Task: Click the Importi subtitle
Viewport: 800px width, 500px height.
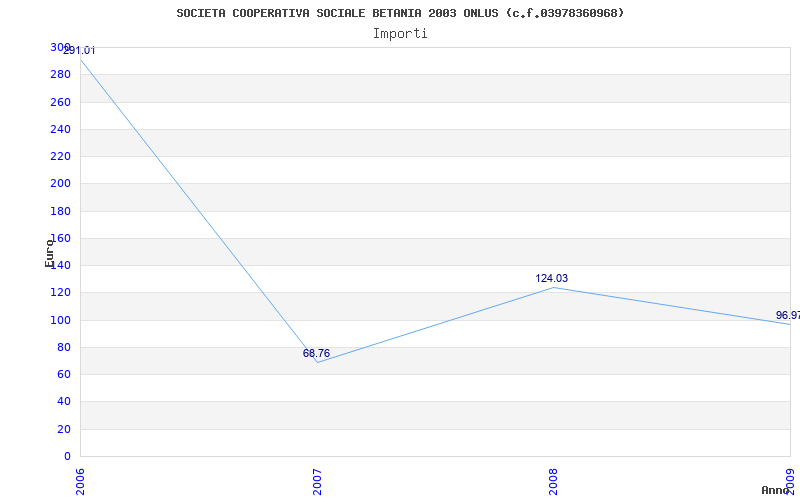Action: (400, 34)
